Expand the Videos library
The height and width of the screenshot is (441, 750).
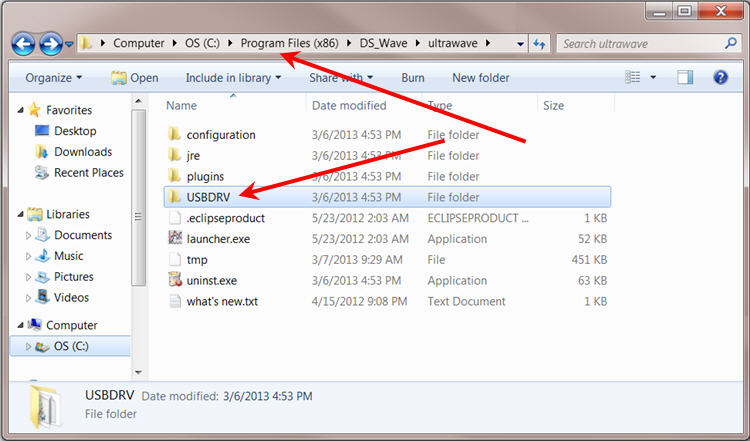point(28,298)
